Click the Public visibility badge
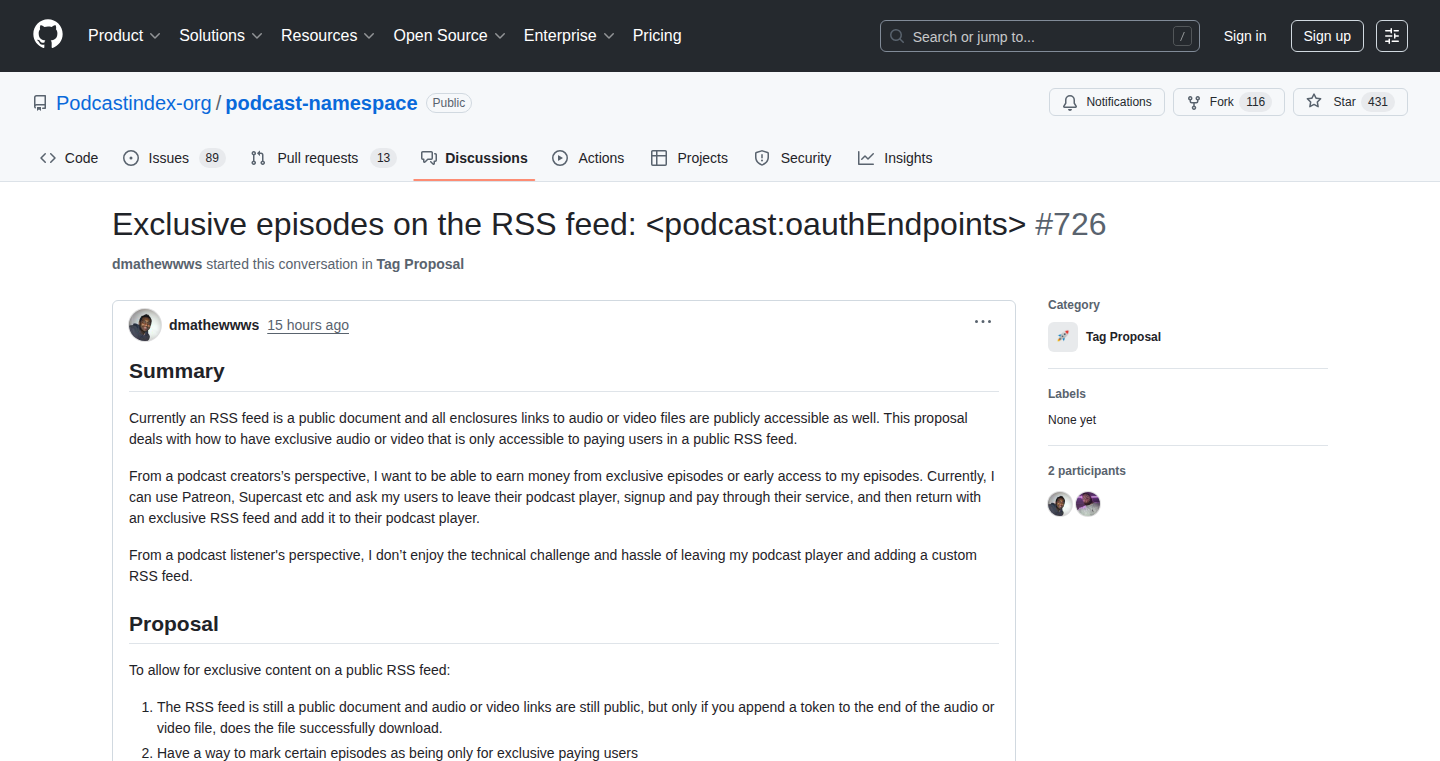This screenshot has height=761, width=1440. 449,103
